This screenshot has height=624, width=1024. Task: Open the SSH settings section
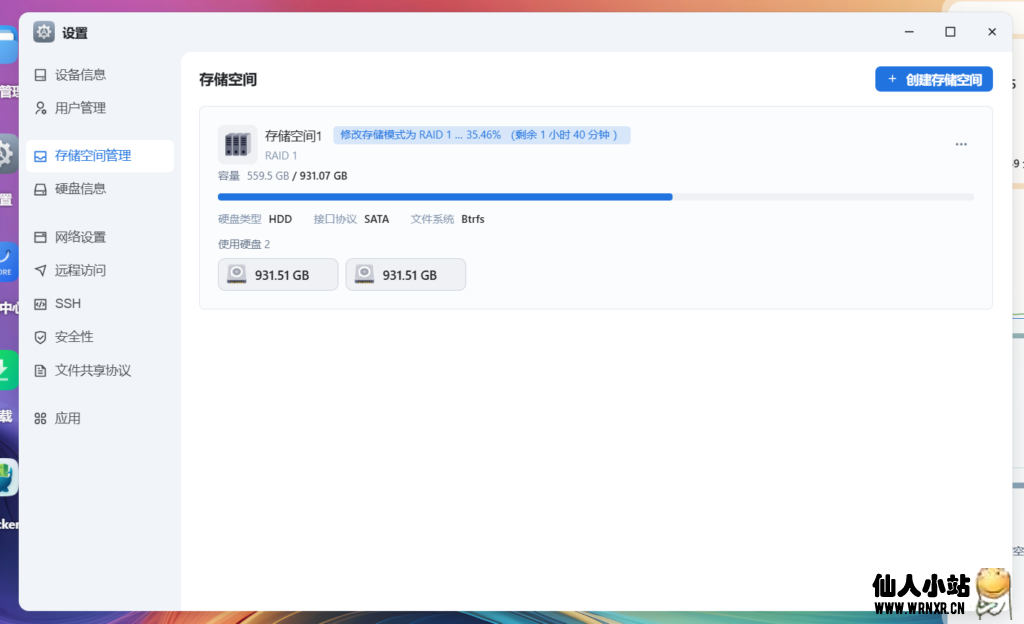(41, 303)
